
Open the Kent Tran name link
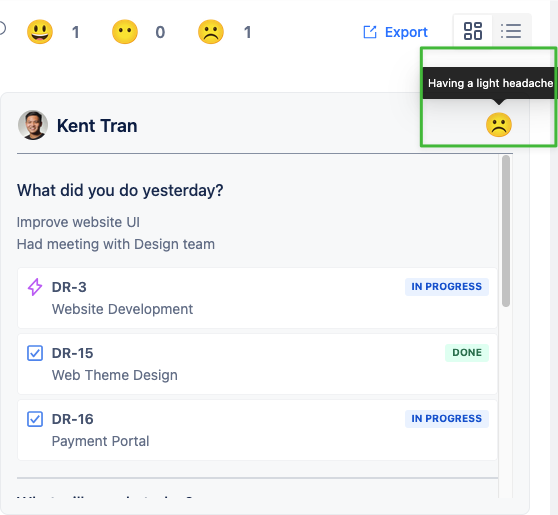point(97,126)
